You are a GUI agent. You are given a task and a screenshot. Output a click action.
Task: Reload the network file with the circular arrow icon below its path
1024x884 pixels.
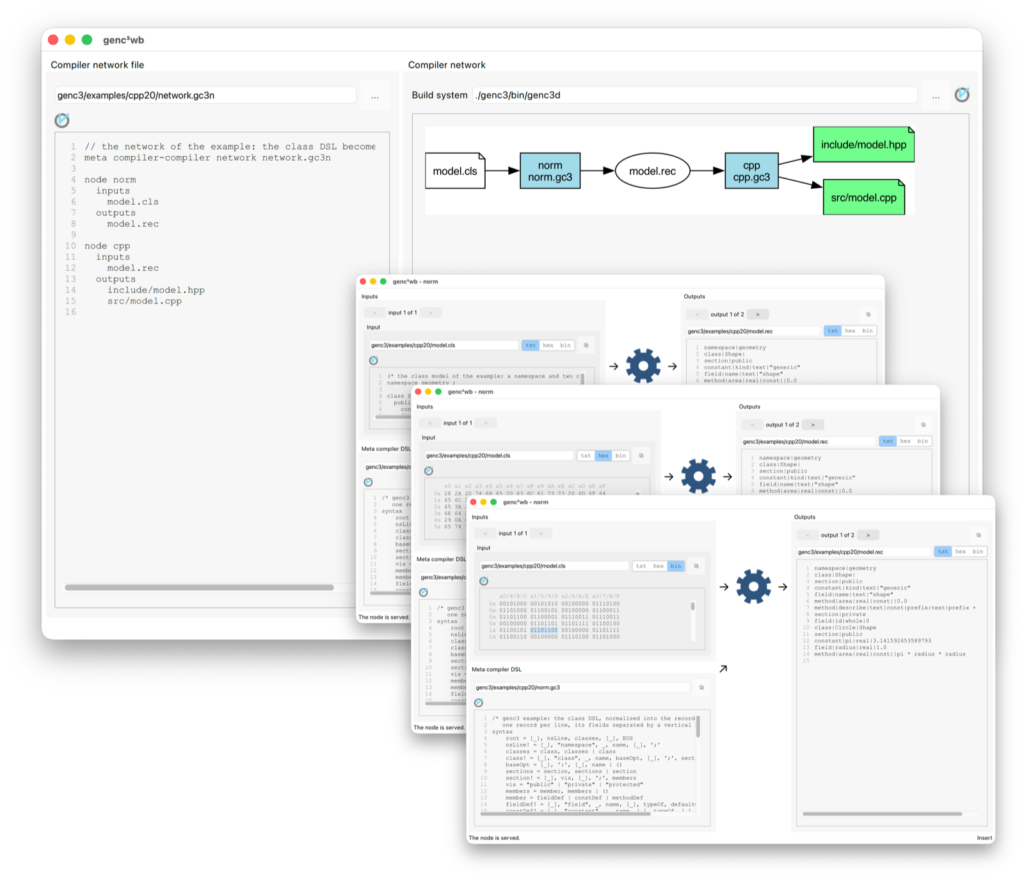point(62,120)
